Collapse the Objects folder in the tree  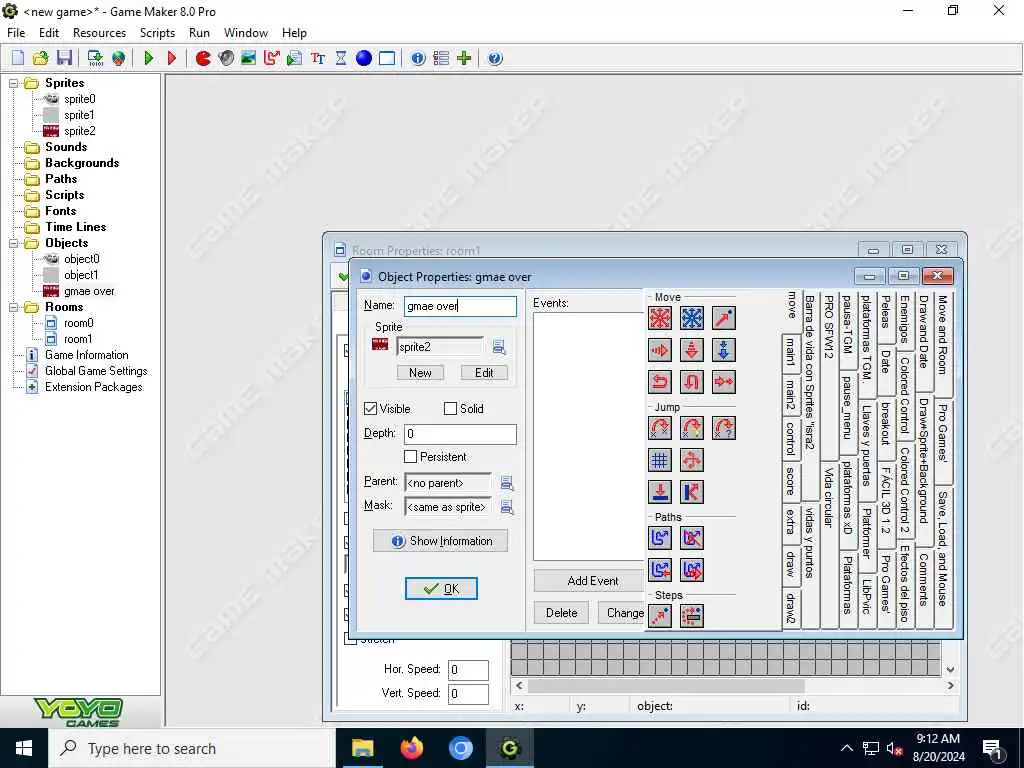click(13, 243)
